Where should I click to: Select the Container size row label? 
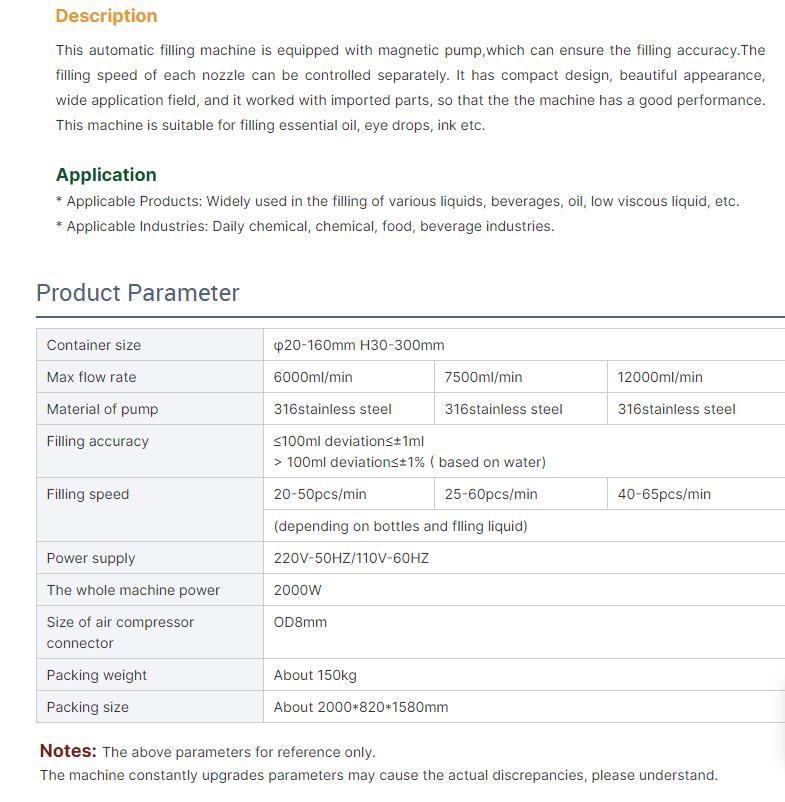(94, 345)
